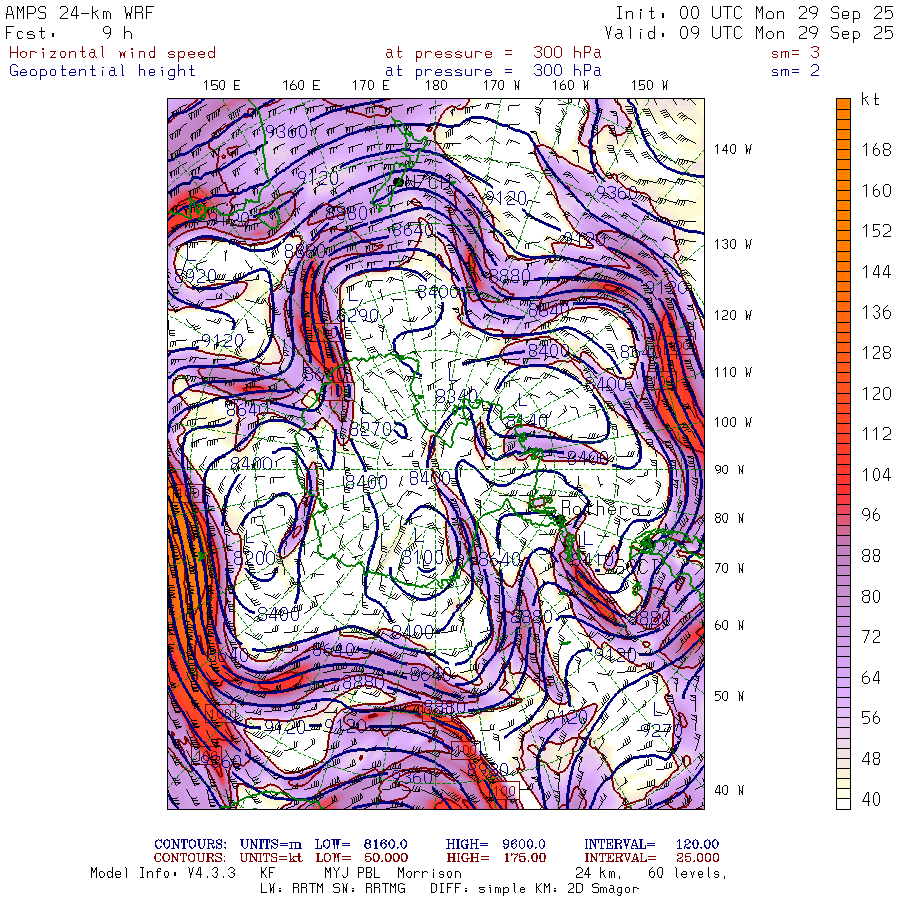Click the "AMPS 24-km WRF" title

(x=80, y=13)
